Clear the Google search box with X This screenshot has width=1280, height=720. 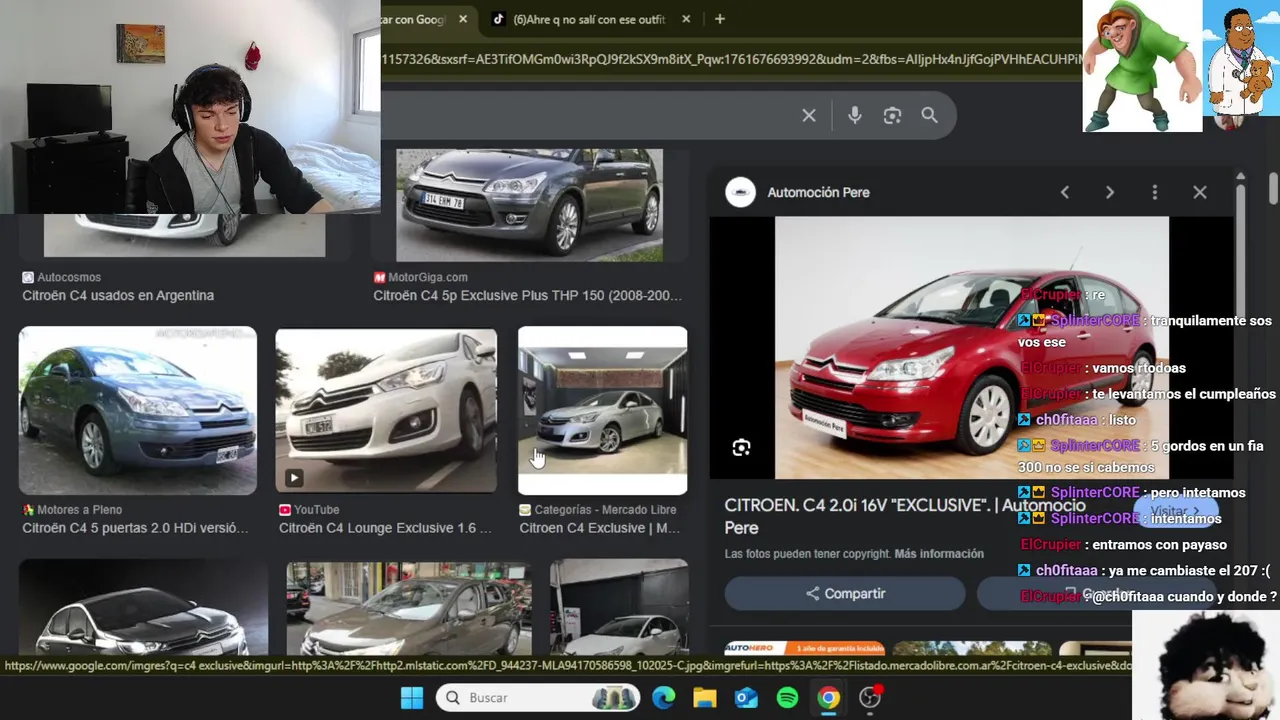(x=809, y=116)
